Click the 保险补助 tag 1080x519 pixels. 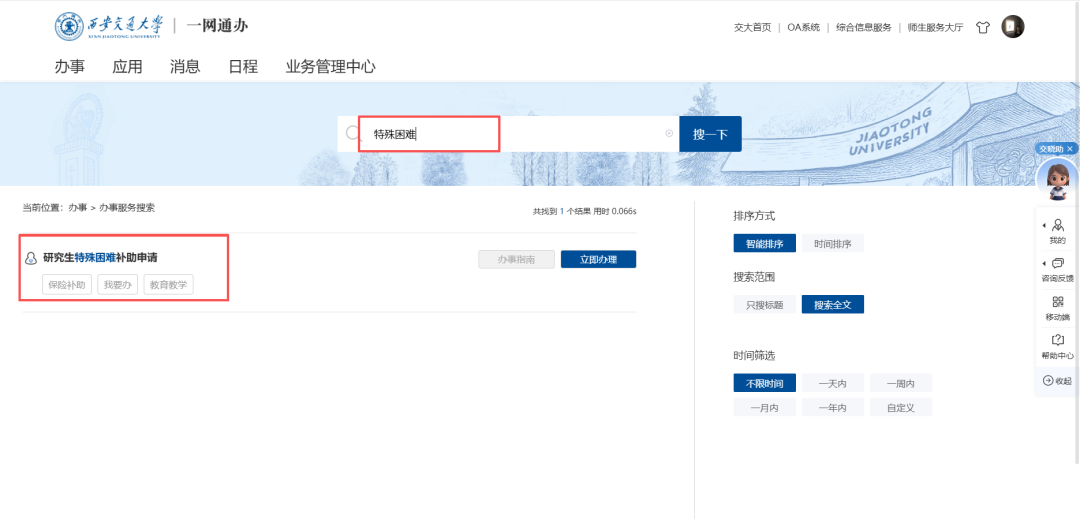[x=67, y=284]
